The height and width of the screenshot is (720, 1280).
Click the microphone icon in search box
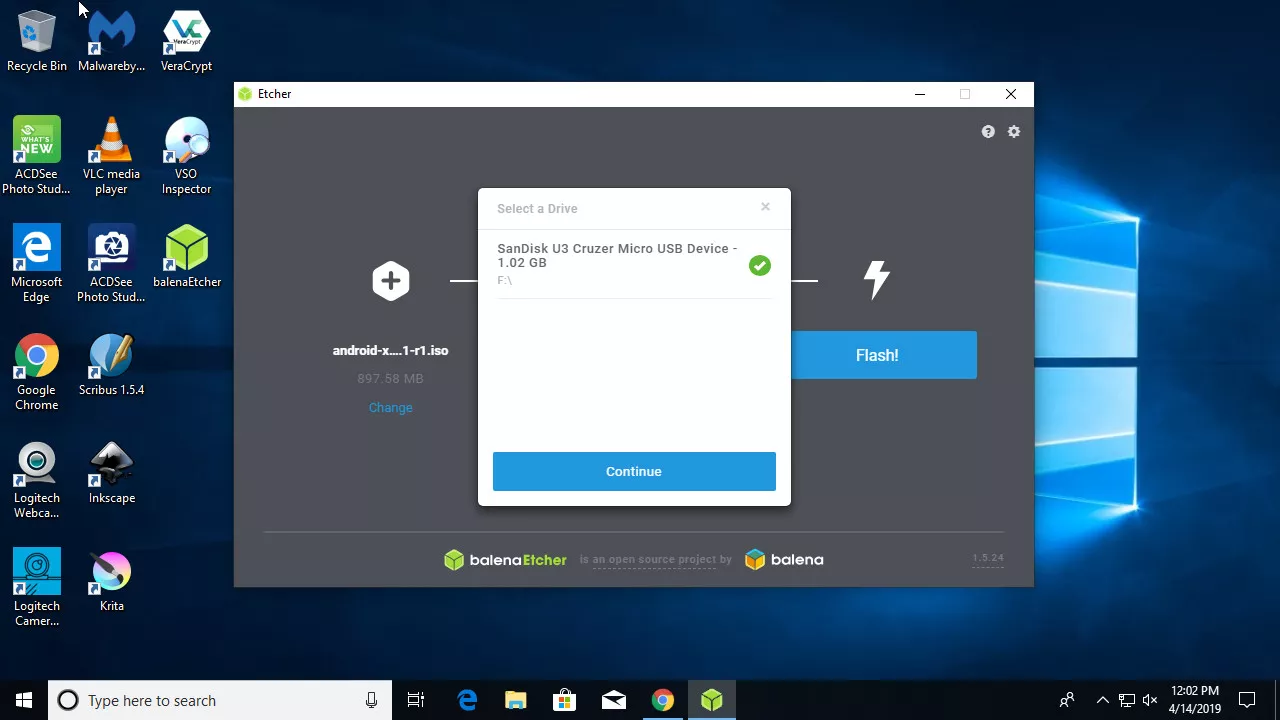click(371, 700)
